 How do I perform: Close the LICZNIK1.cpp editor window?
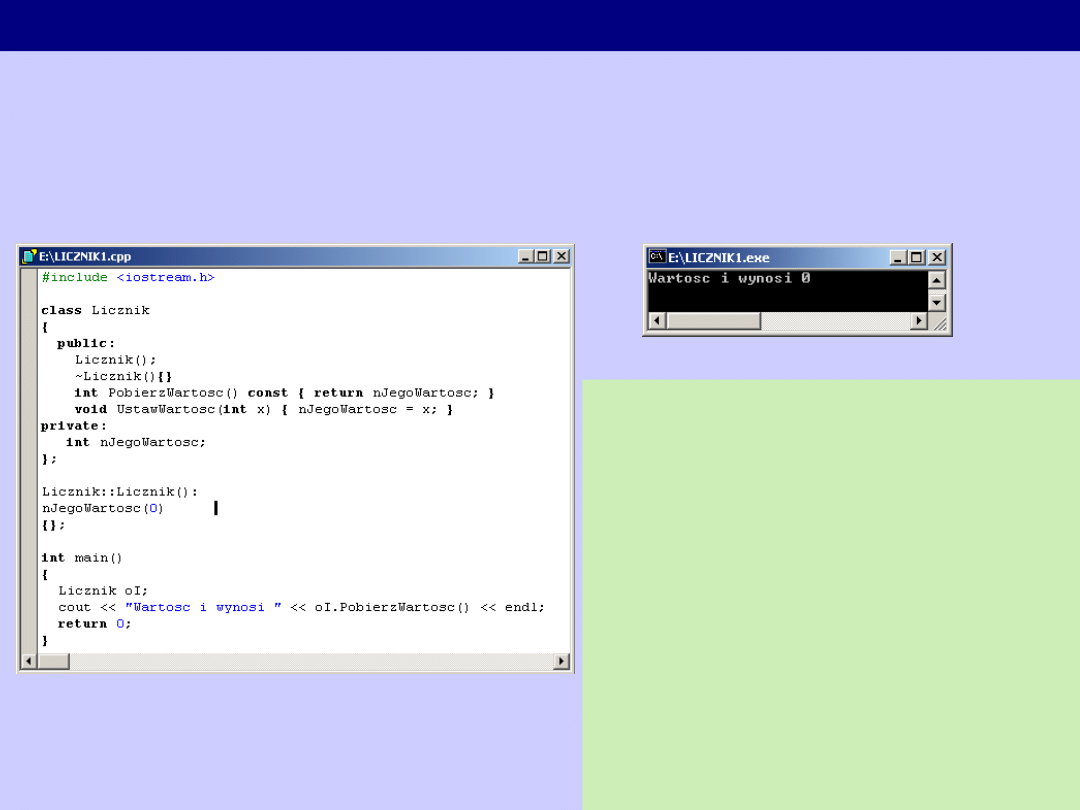[562, 256]
